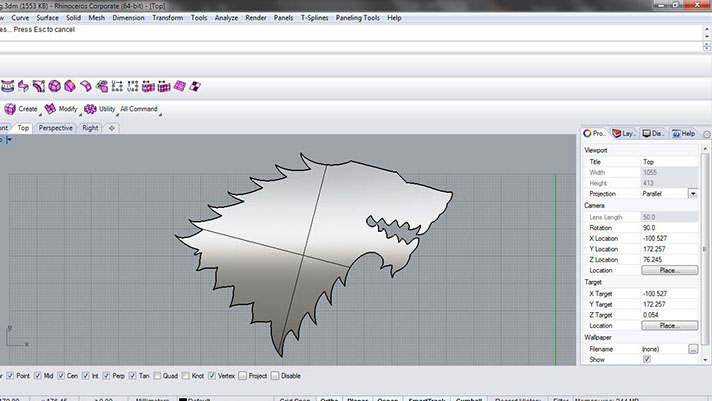Open the T-Splines menu
The height and width of the screenshot is (401, 712).
pyautogui.click(x=314, y=18)
